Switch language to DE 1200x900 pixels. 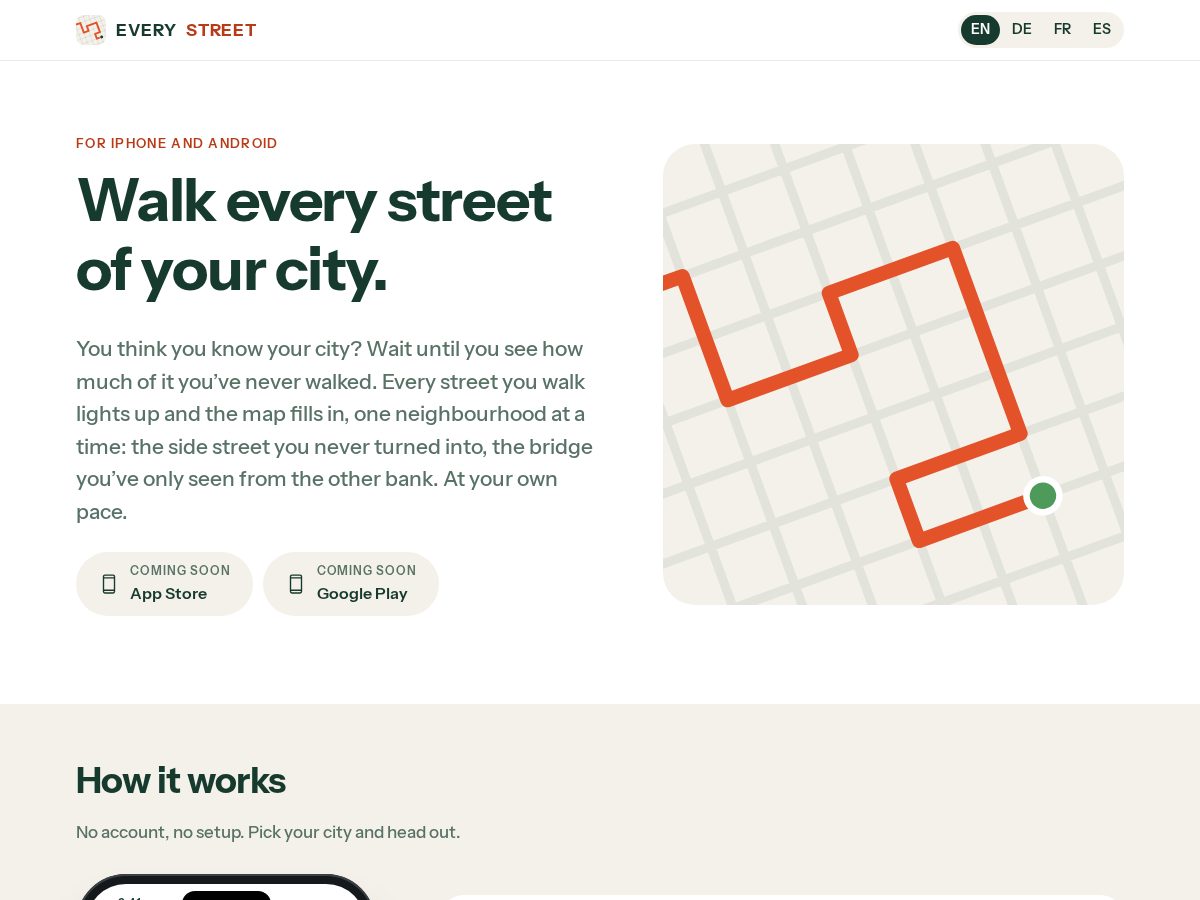point(1021,30)
